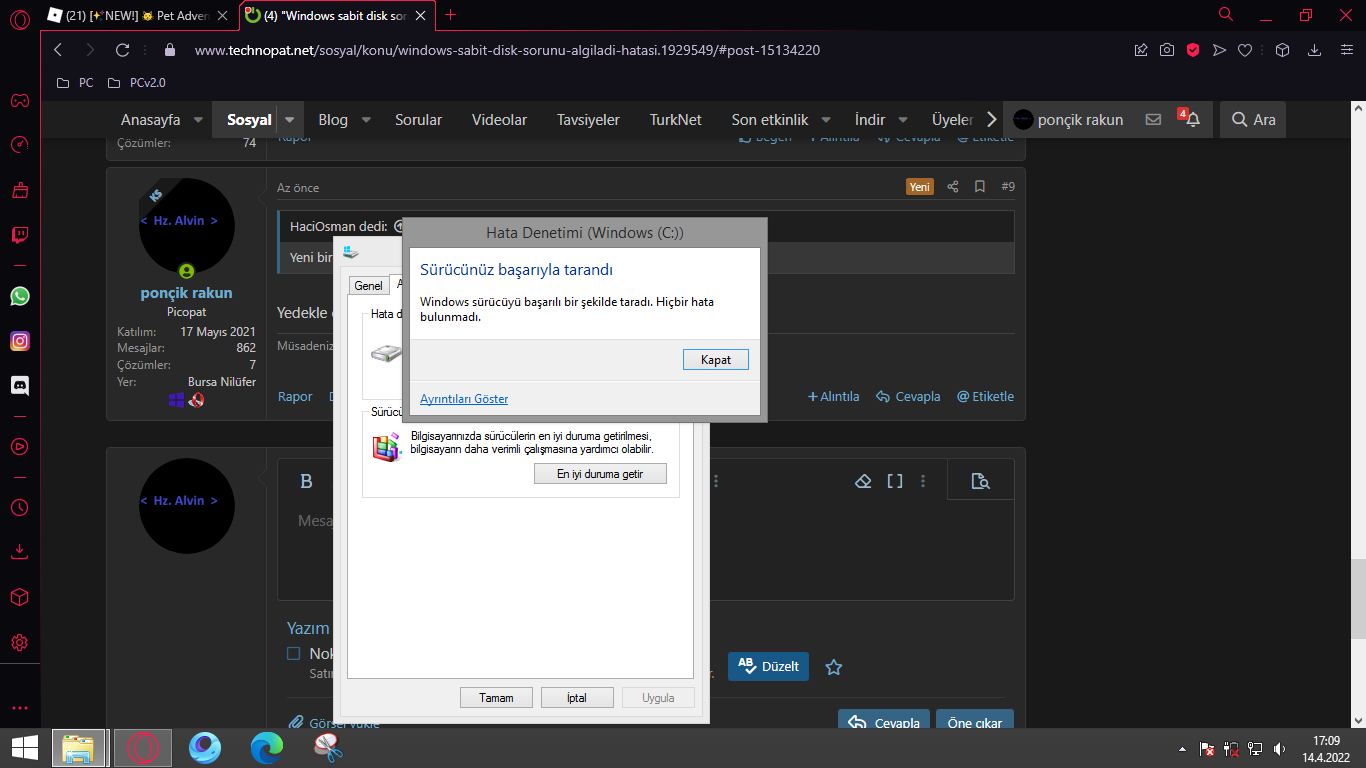Image resolution: width=1366 pixels, height=768 pixels.
Task: Expand more navigation items with chevron
Action: (x=991, y=119)
